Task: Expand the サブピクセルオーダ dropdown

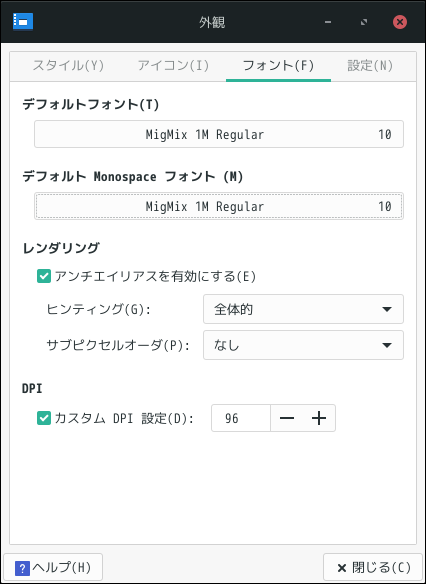Action: click(303, 345)
